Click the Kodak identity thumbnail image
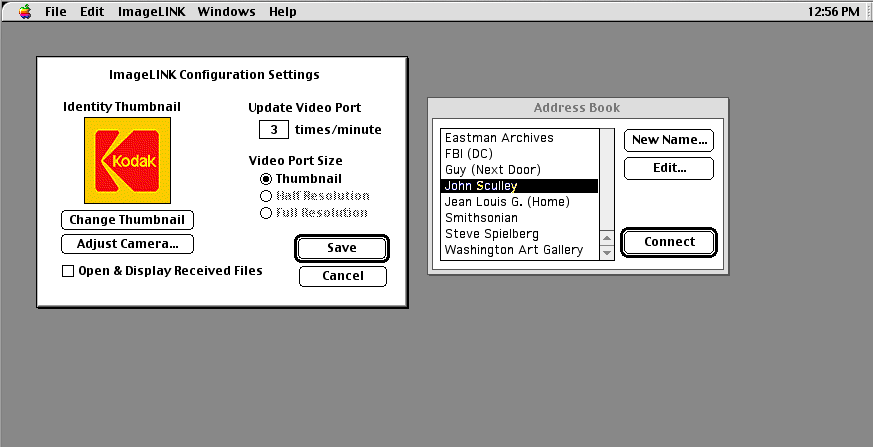This screenshot has width=873, height=447. point(127,160)
